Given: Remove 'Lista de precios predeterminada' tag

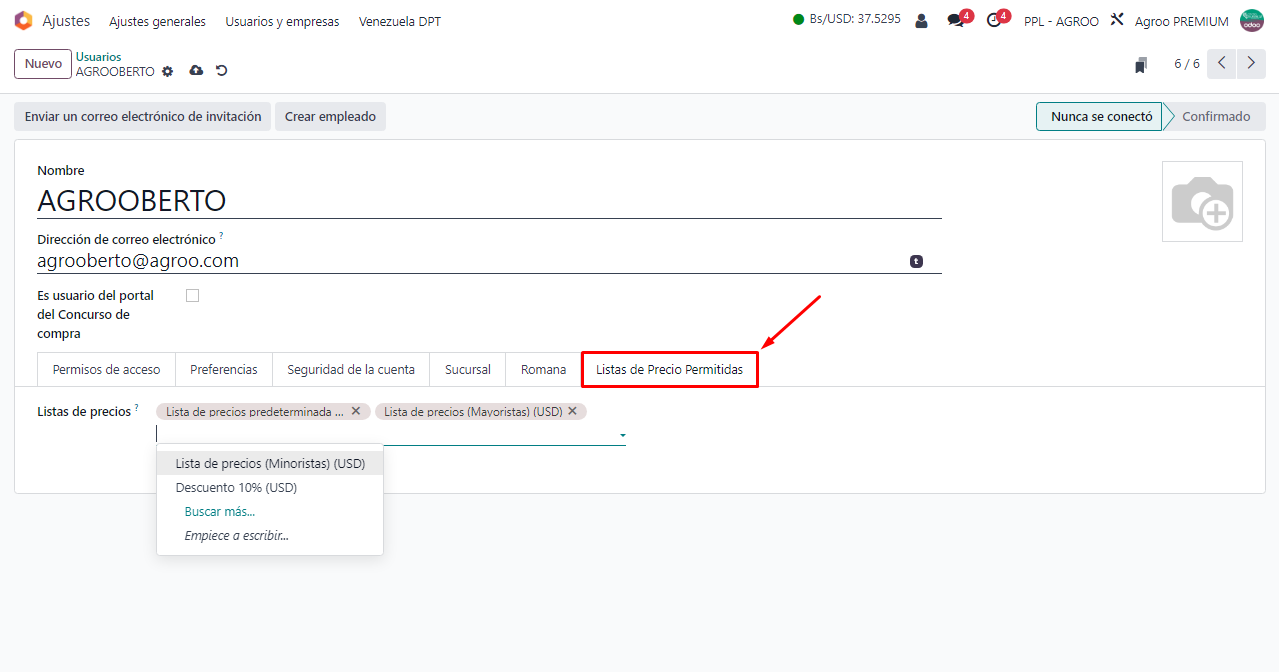Looking at the screenshot, I should point(356,411).
